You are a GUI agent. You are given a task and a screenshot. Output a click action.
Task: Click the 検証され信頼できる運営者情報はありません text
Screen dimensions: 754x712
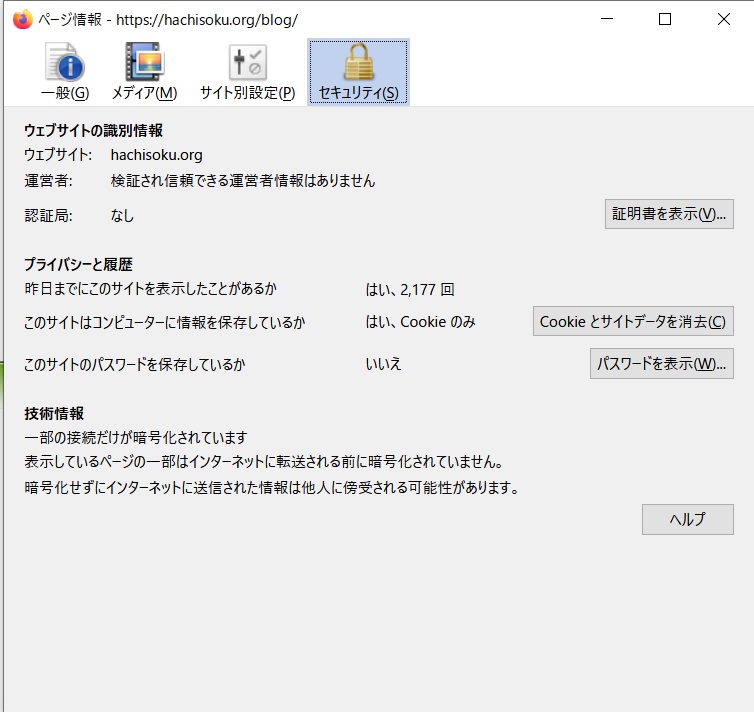pos(243,181)
